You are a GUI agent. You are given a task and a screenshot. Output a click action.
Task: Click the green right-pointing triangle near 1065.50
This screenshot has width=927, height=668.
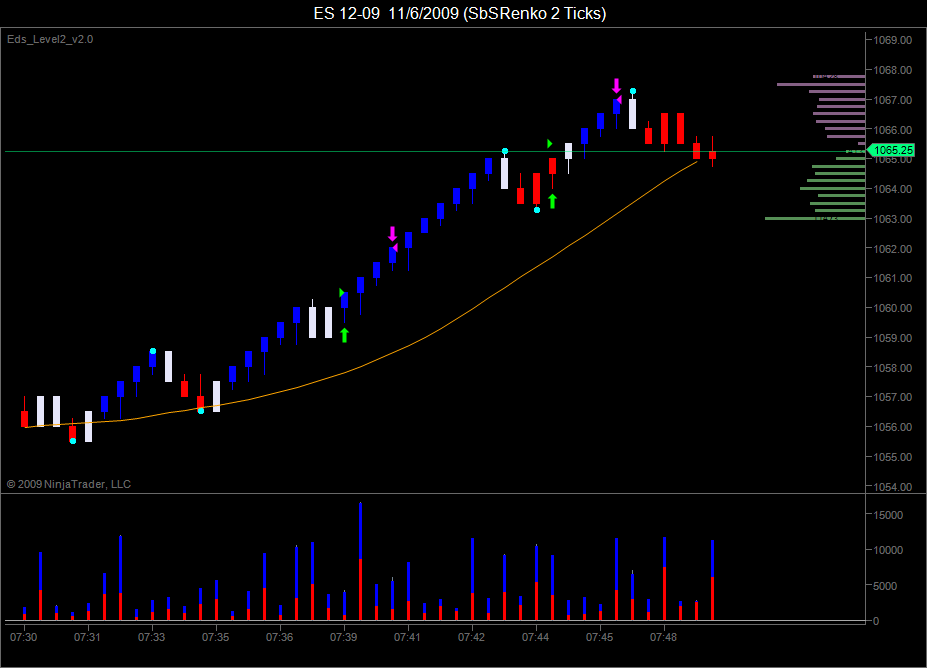(x=550, y=144)
